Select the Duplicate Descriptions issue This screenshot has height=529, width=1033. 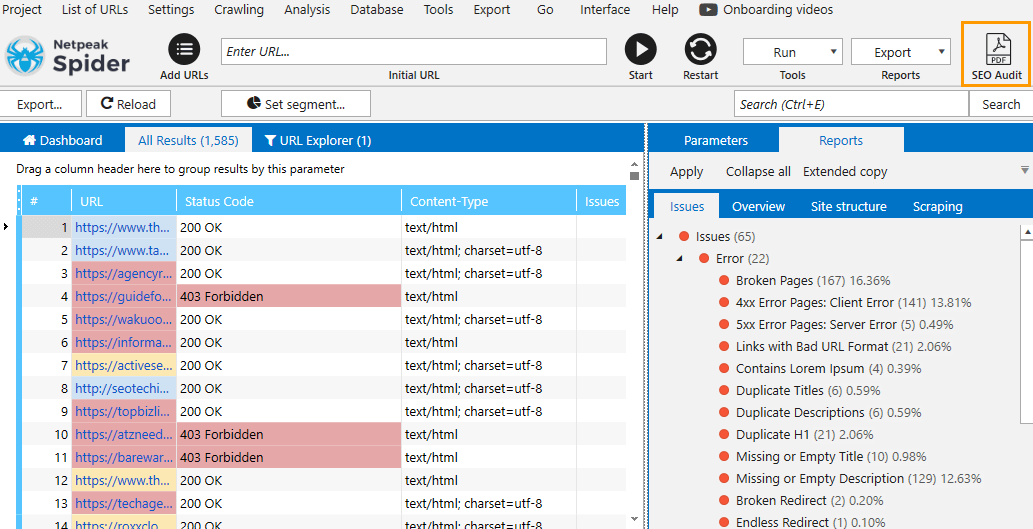[828, 412]
